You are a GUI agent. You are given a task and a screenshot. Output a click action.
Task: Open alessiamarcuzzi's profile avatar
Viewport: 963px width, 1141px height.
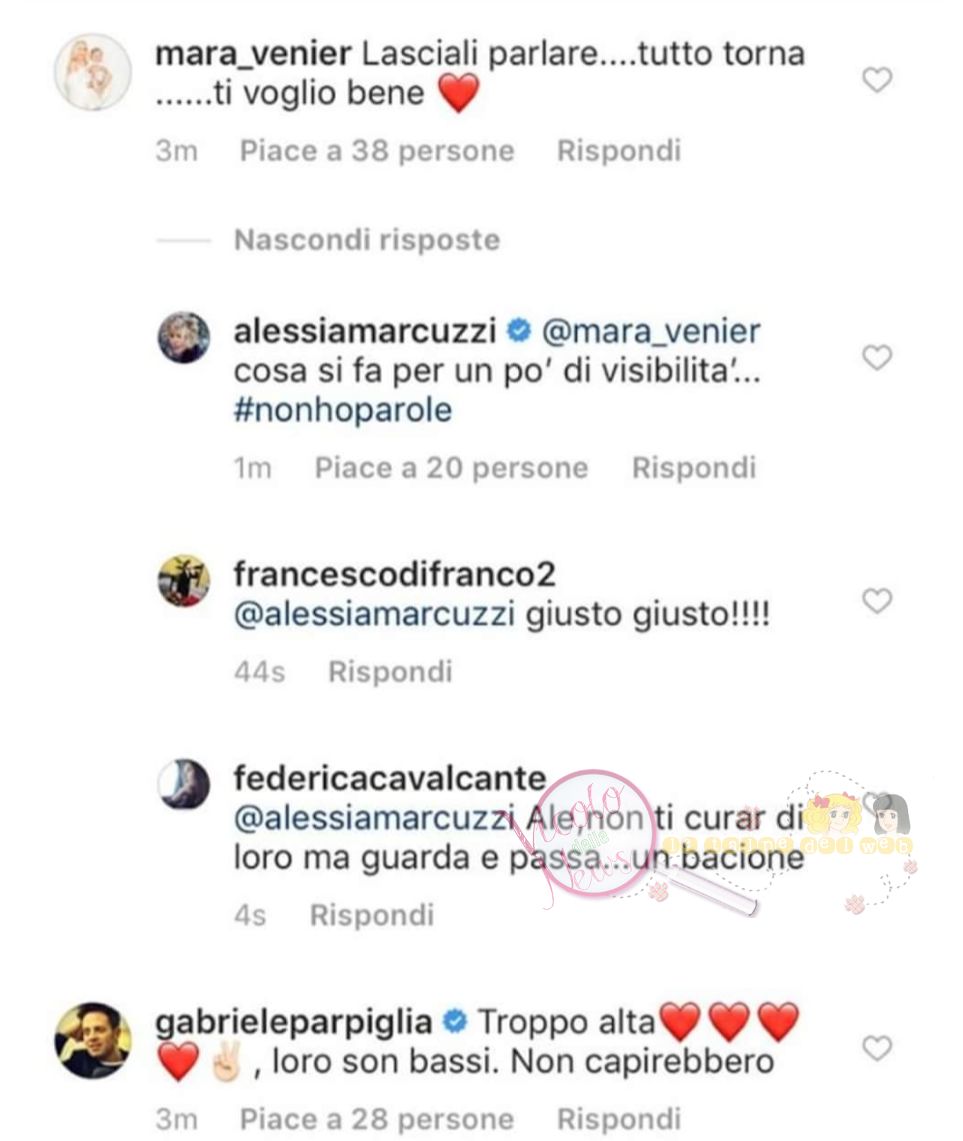(x=184, y=338)
